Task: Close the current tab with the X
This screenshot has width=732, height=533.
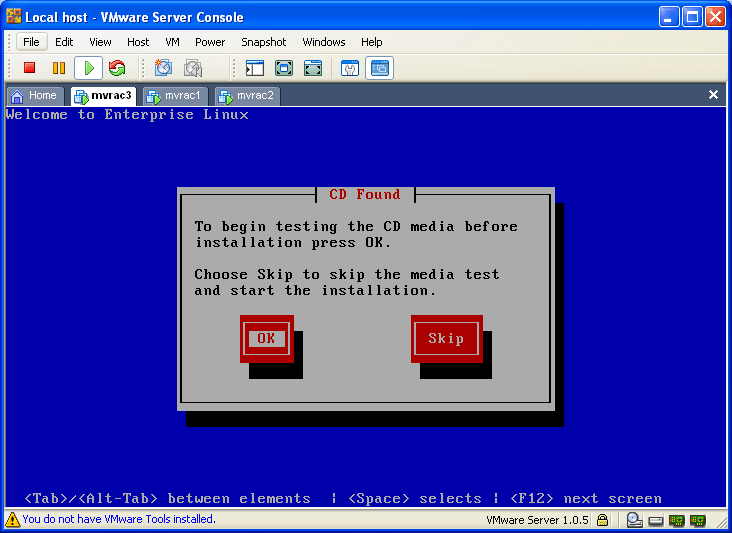Action: (x=713, y=95)
